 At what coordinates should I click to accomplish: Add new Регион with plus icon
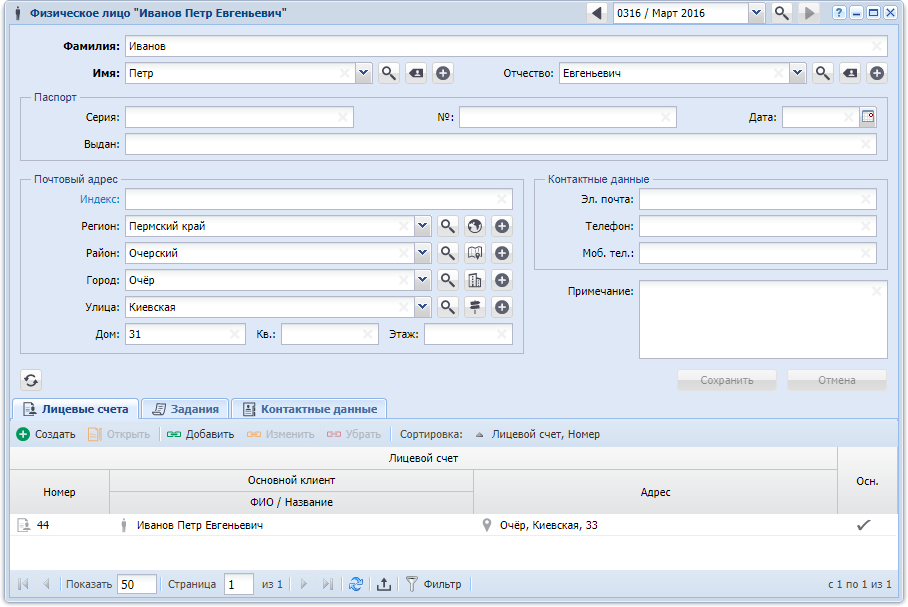click(502, 226)
